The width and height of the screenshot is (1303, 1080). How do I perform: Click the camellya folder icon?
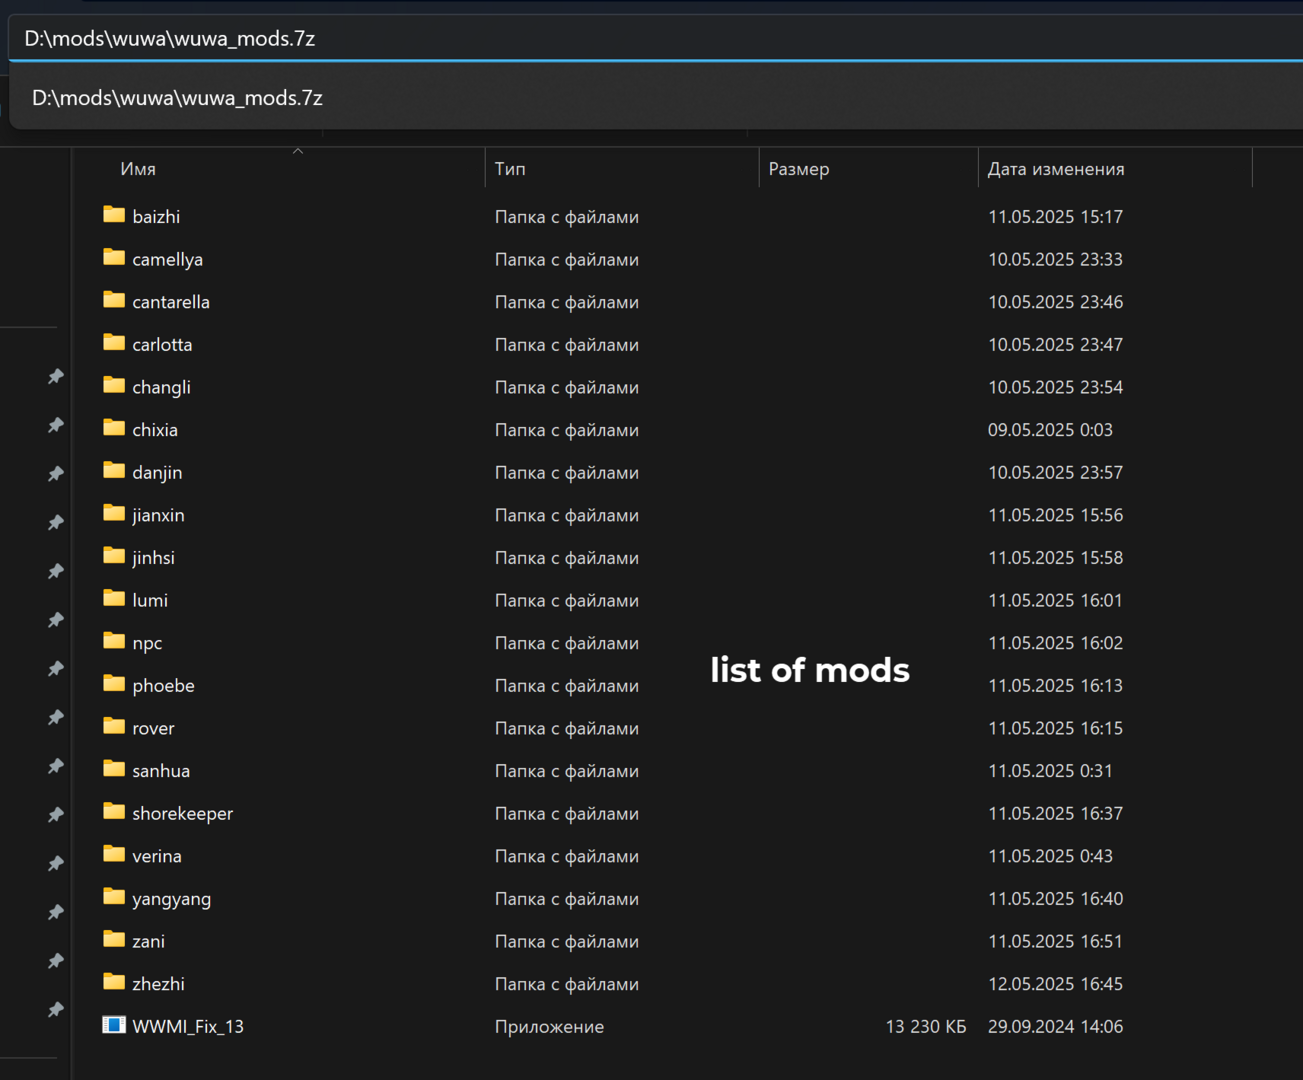(114, 258)
